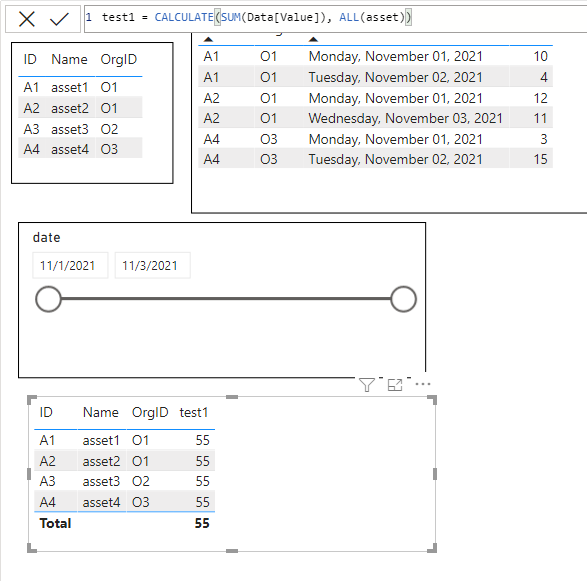Open the more options ellipsis on the visual

click(423, 384)
